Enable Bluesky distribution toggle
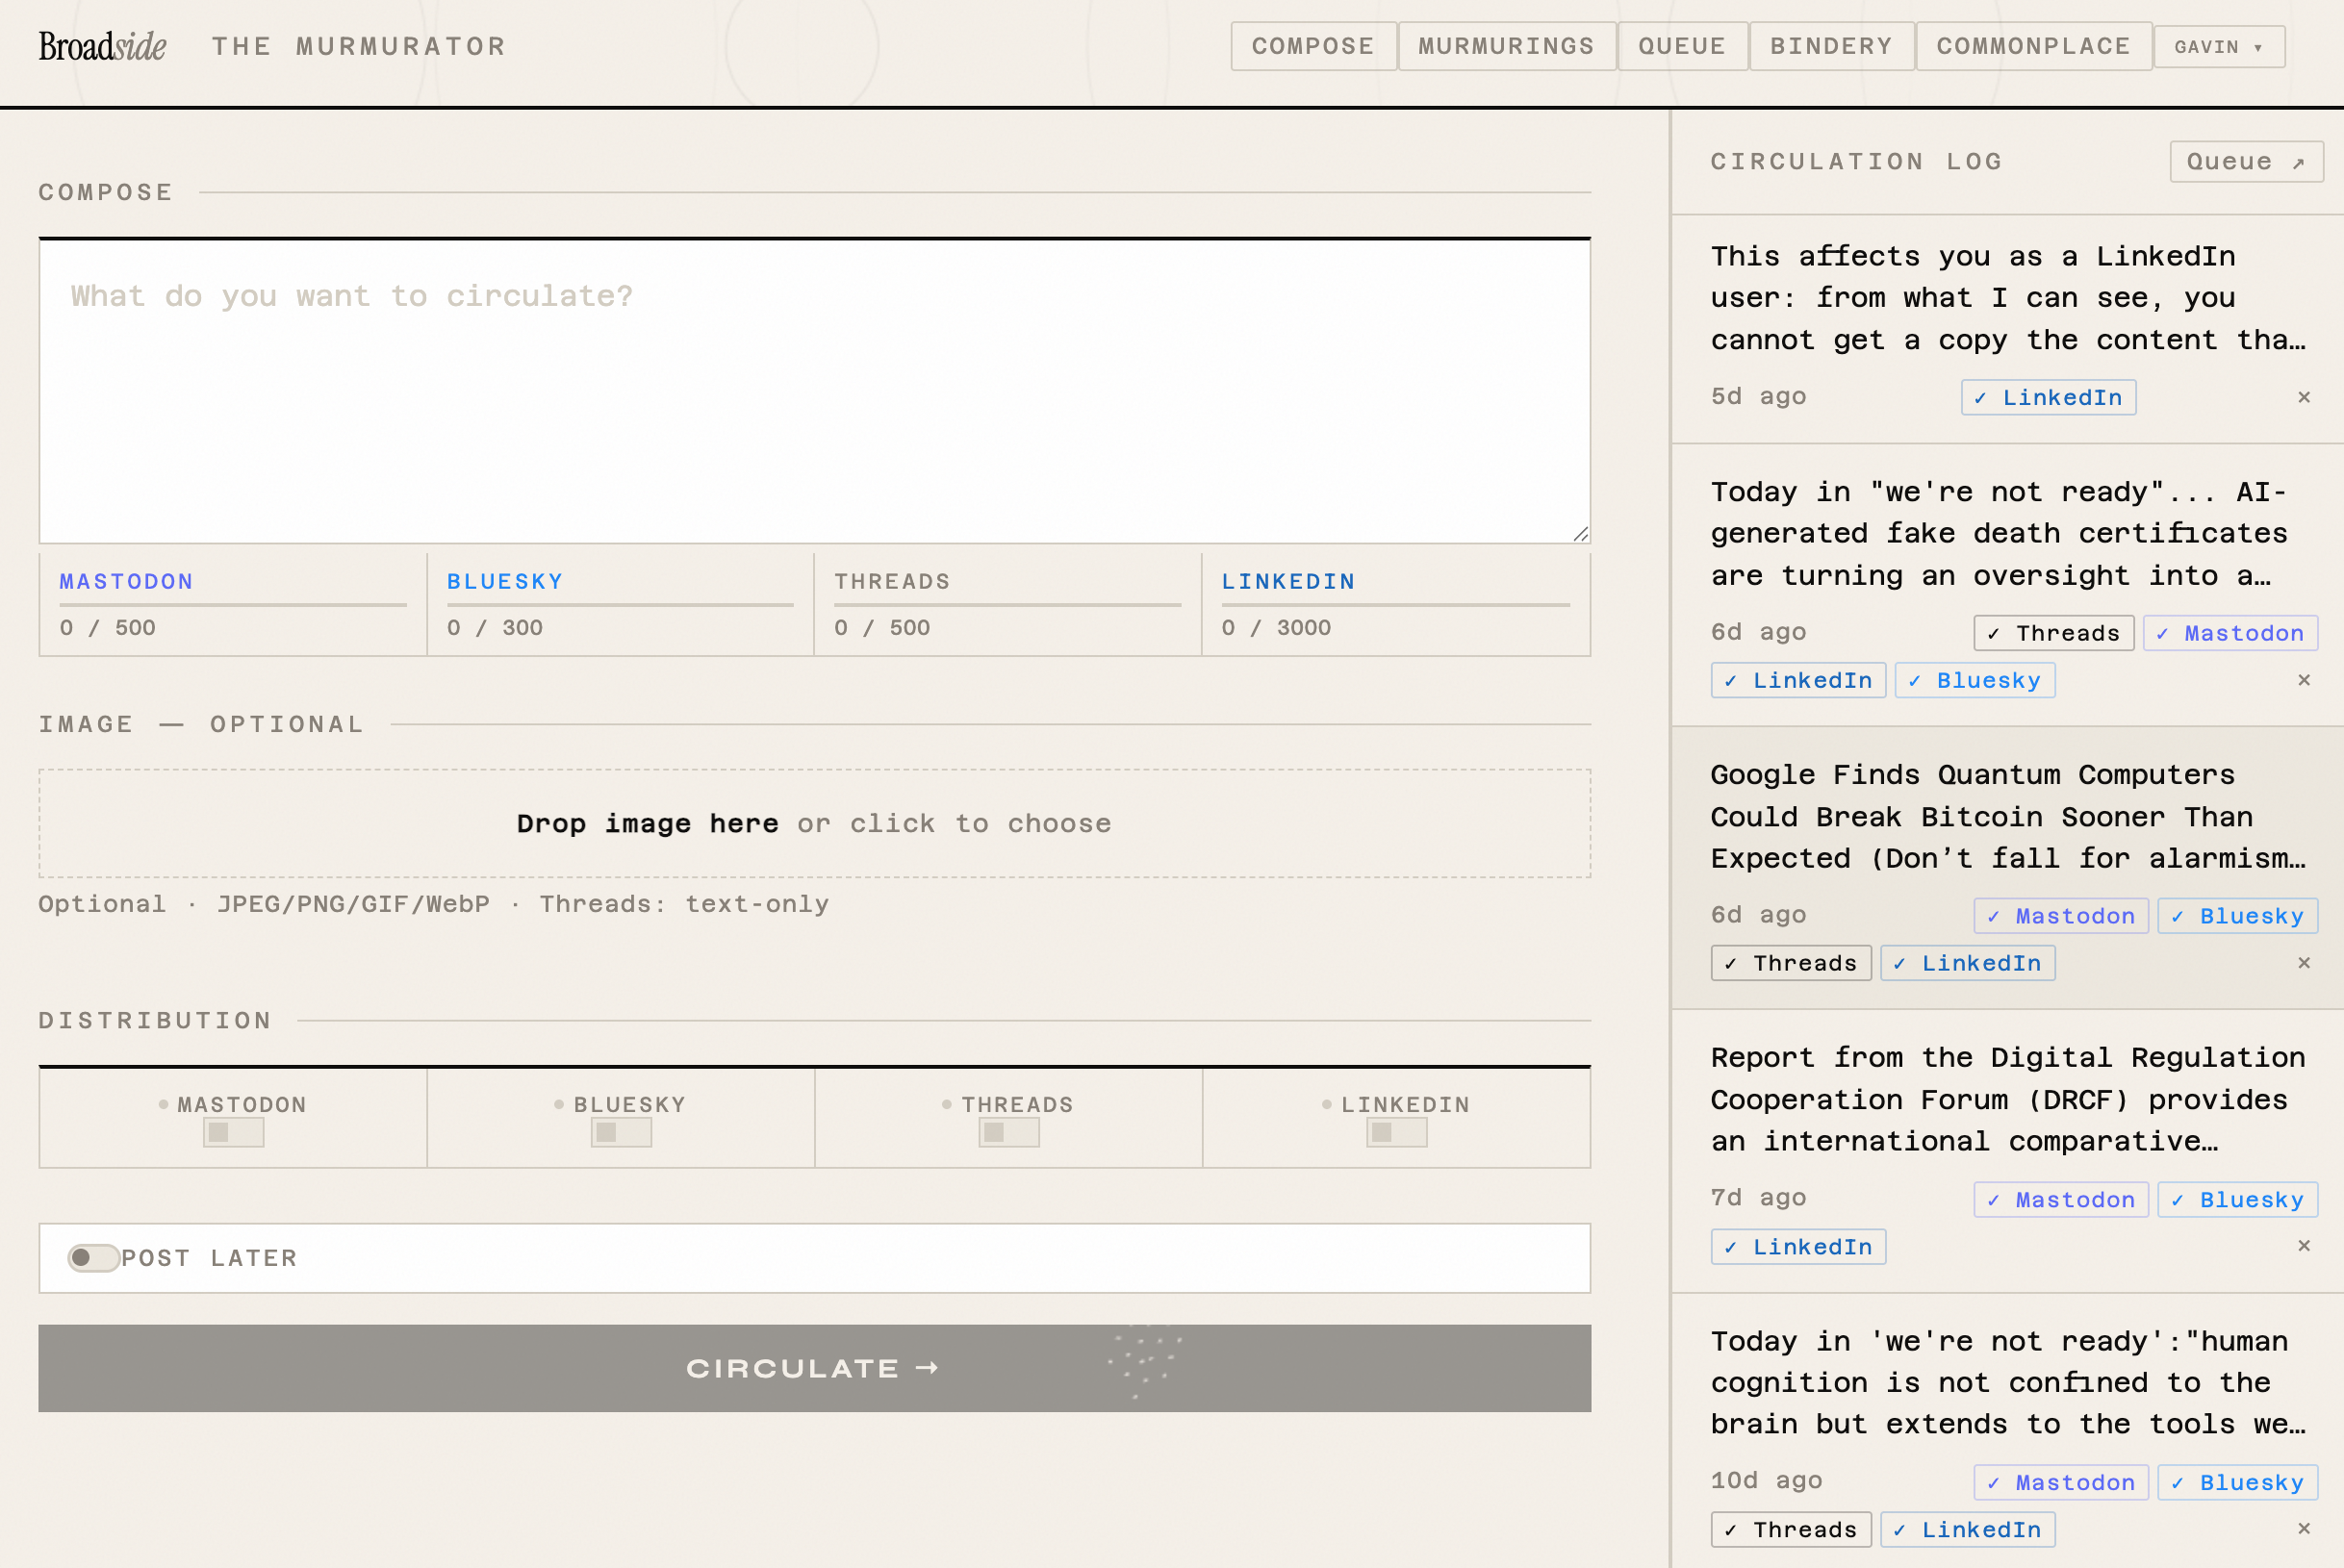The height and width of the screenshot is (1568, 2344). pos(621,1132)
